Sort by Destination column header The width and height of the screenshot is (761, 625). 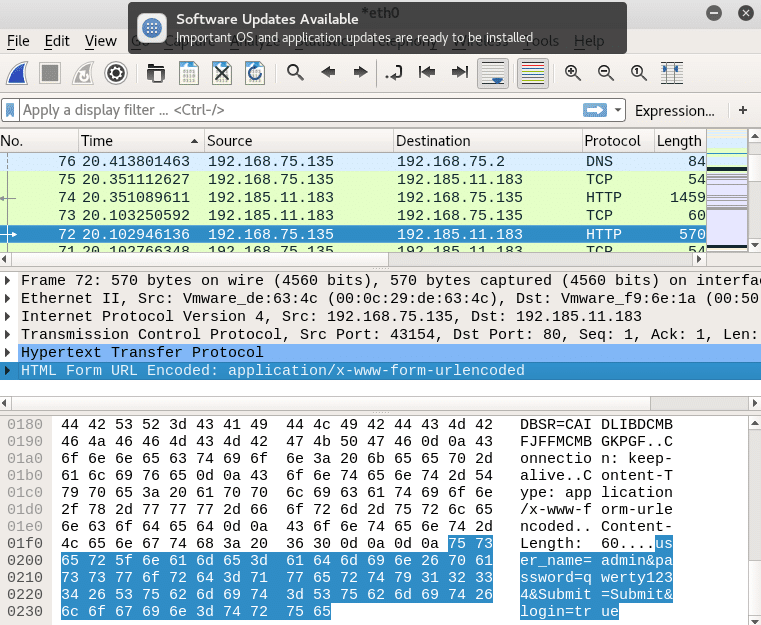tap(488, 141)
